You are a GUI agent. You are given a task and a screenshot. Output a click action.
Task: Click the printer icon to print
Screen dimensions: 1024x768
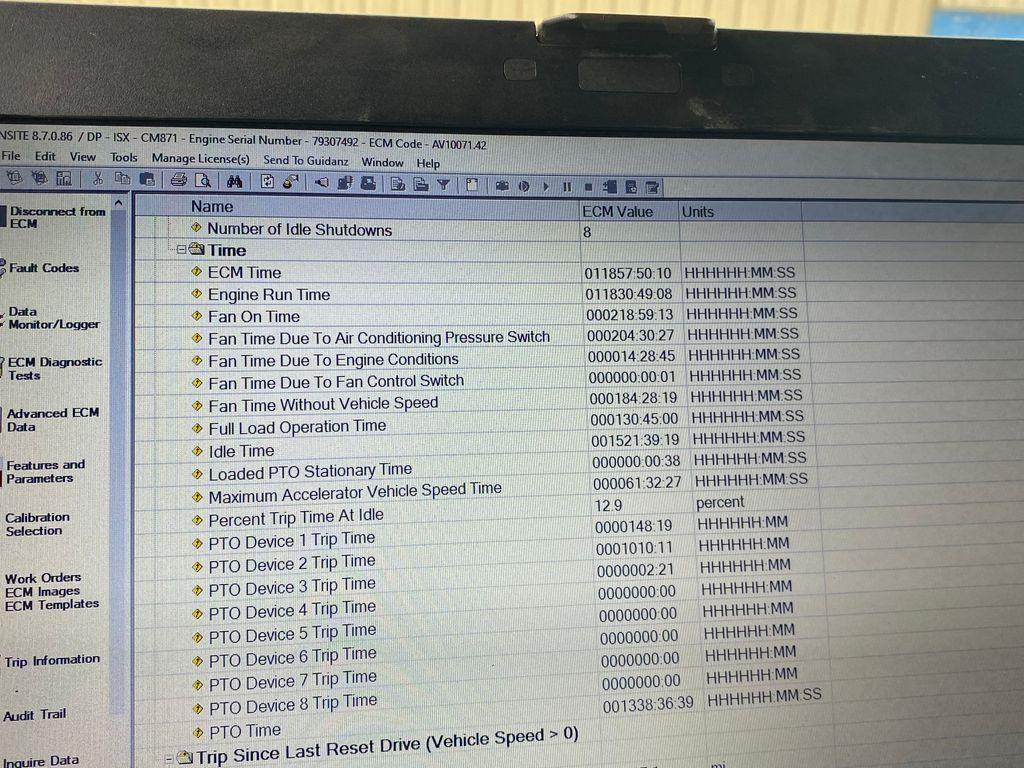178,180
